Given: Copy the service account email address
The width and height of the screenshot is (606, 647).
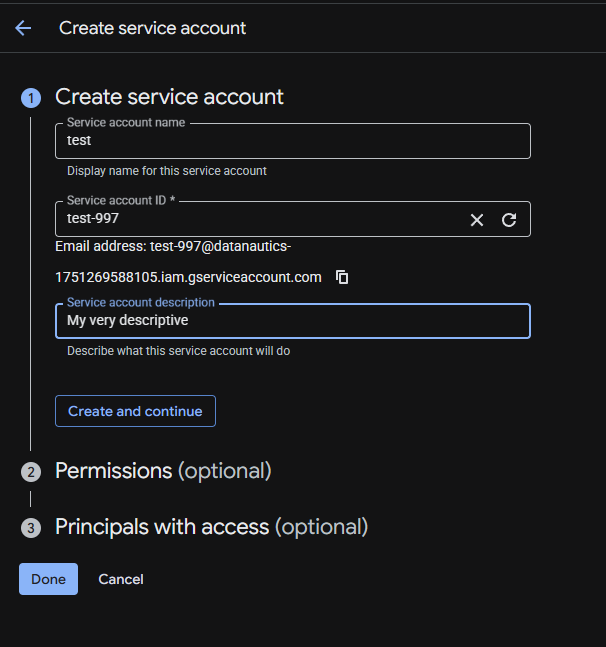Looking at the screenshot, I should [x=342, y=277].
